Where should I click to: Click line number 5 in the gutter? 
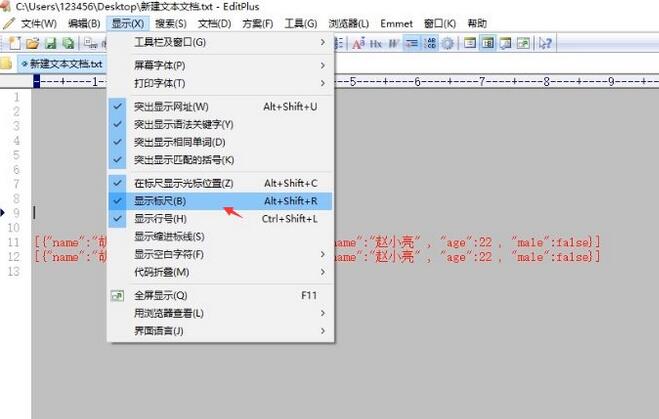16,155
